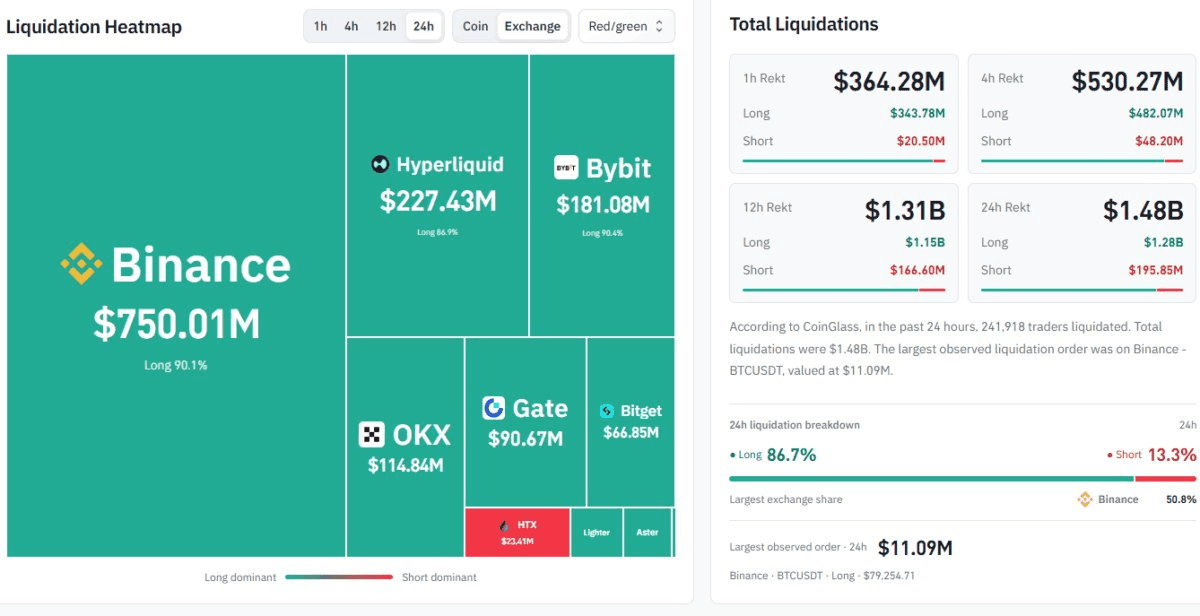Click the Gate $90.67M value
The image size is (1200, 616).
click(525, 438)
